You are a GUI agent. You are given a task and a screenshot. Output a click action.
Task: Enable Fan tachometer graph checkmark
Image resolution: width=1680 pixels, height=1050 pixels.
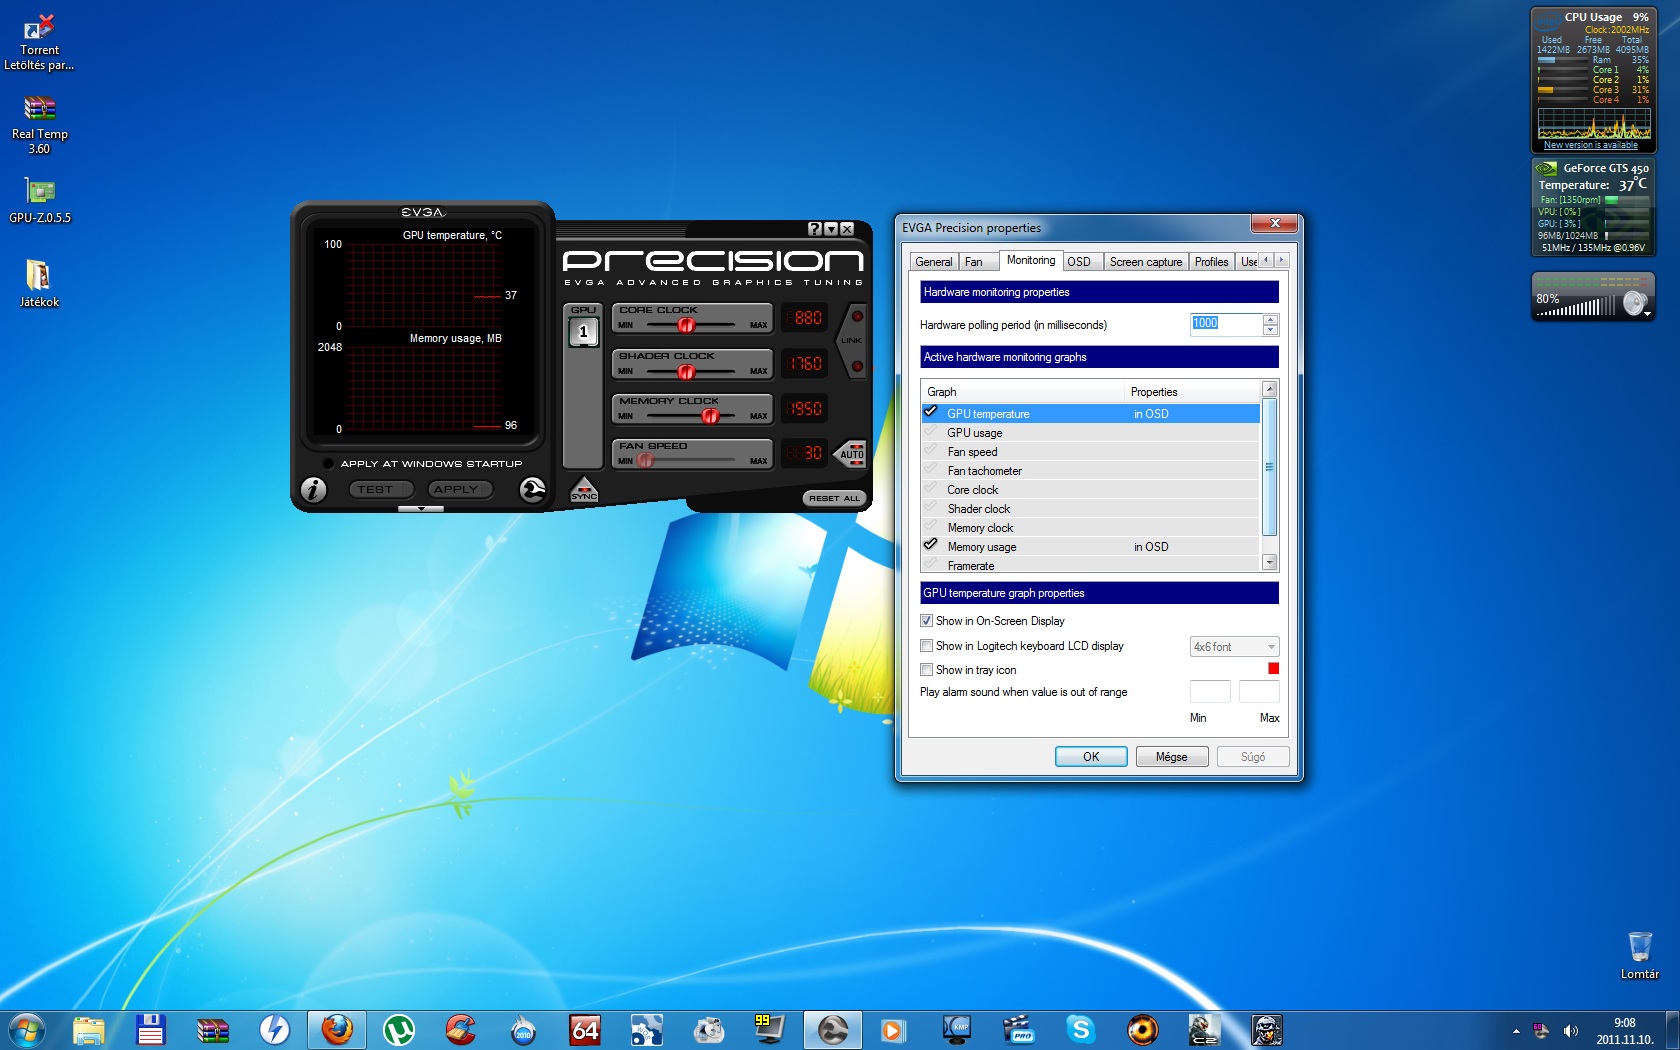[x=931, y=470]
